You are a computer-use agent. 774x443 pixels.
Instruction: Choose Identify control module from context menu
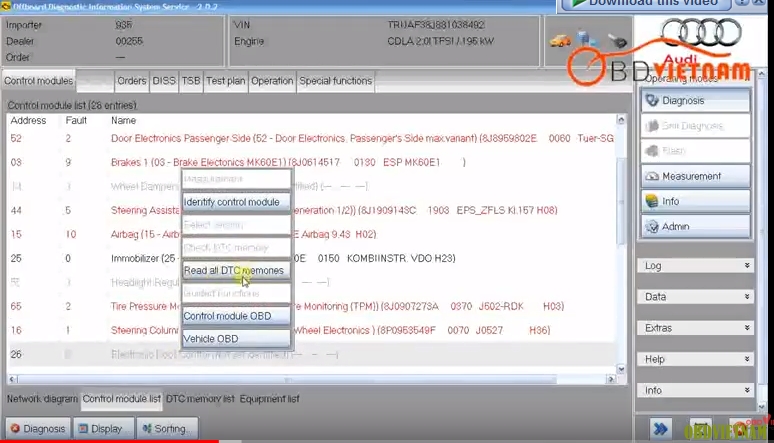point(236,202)
